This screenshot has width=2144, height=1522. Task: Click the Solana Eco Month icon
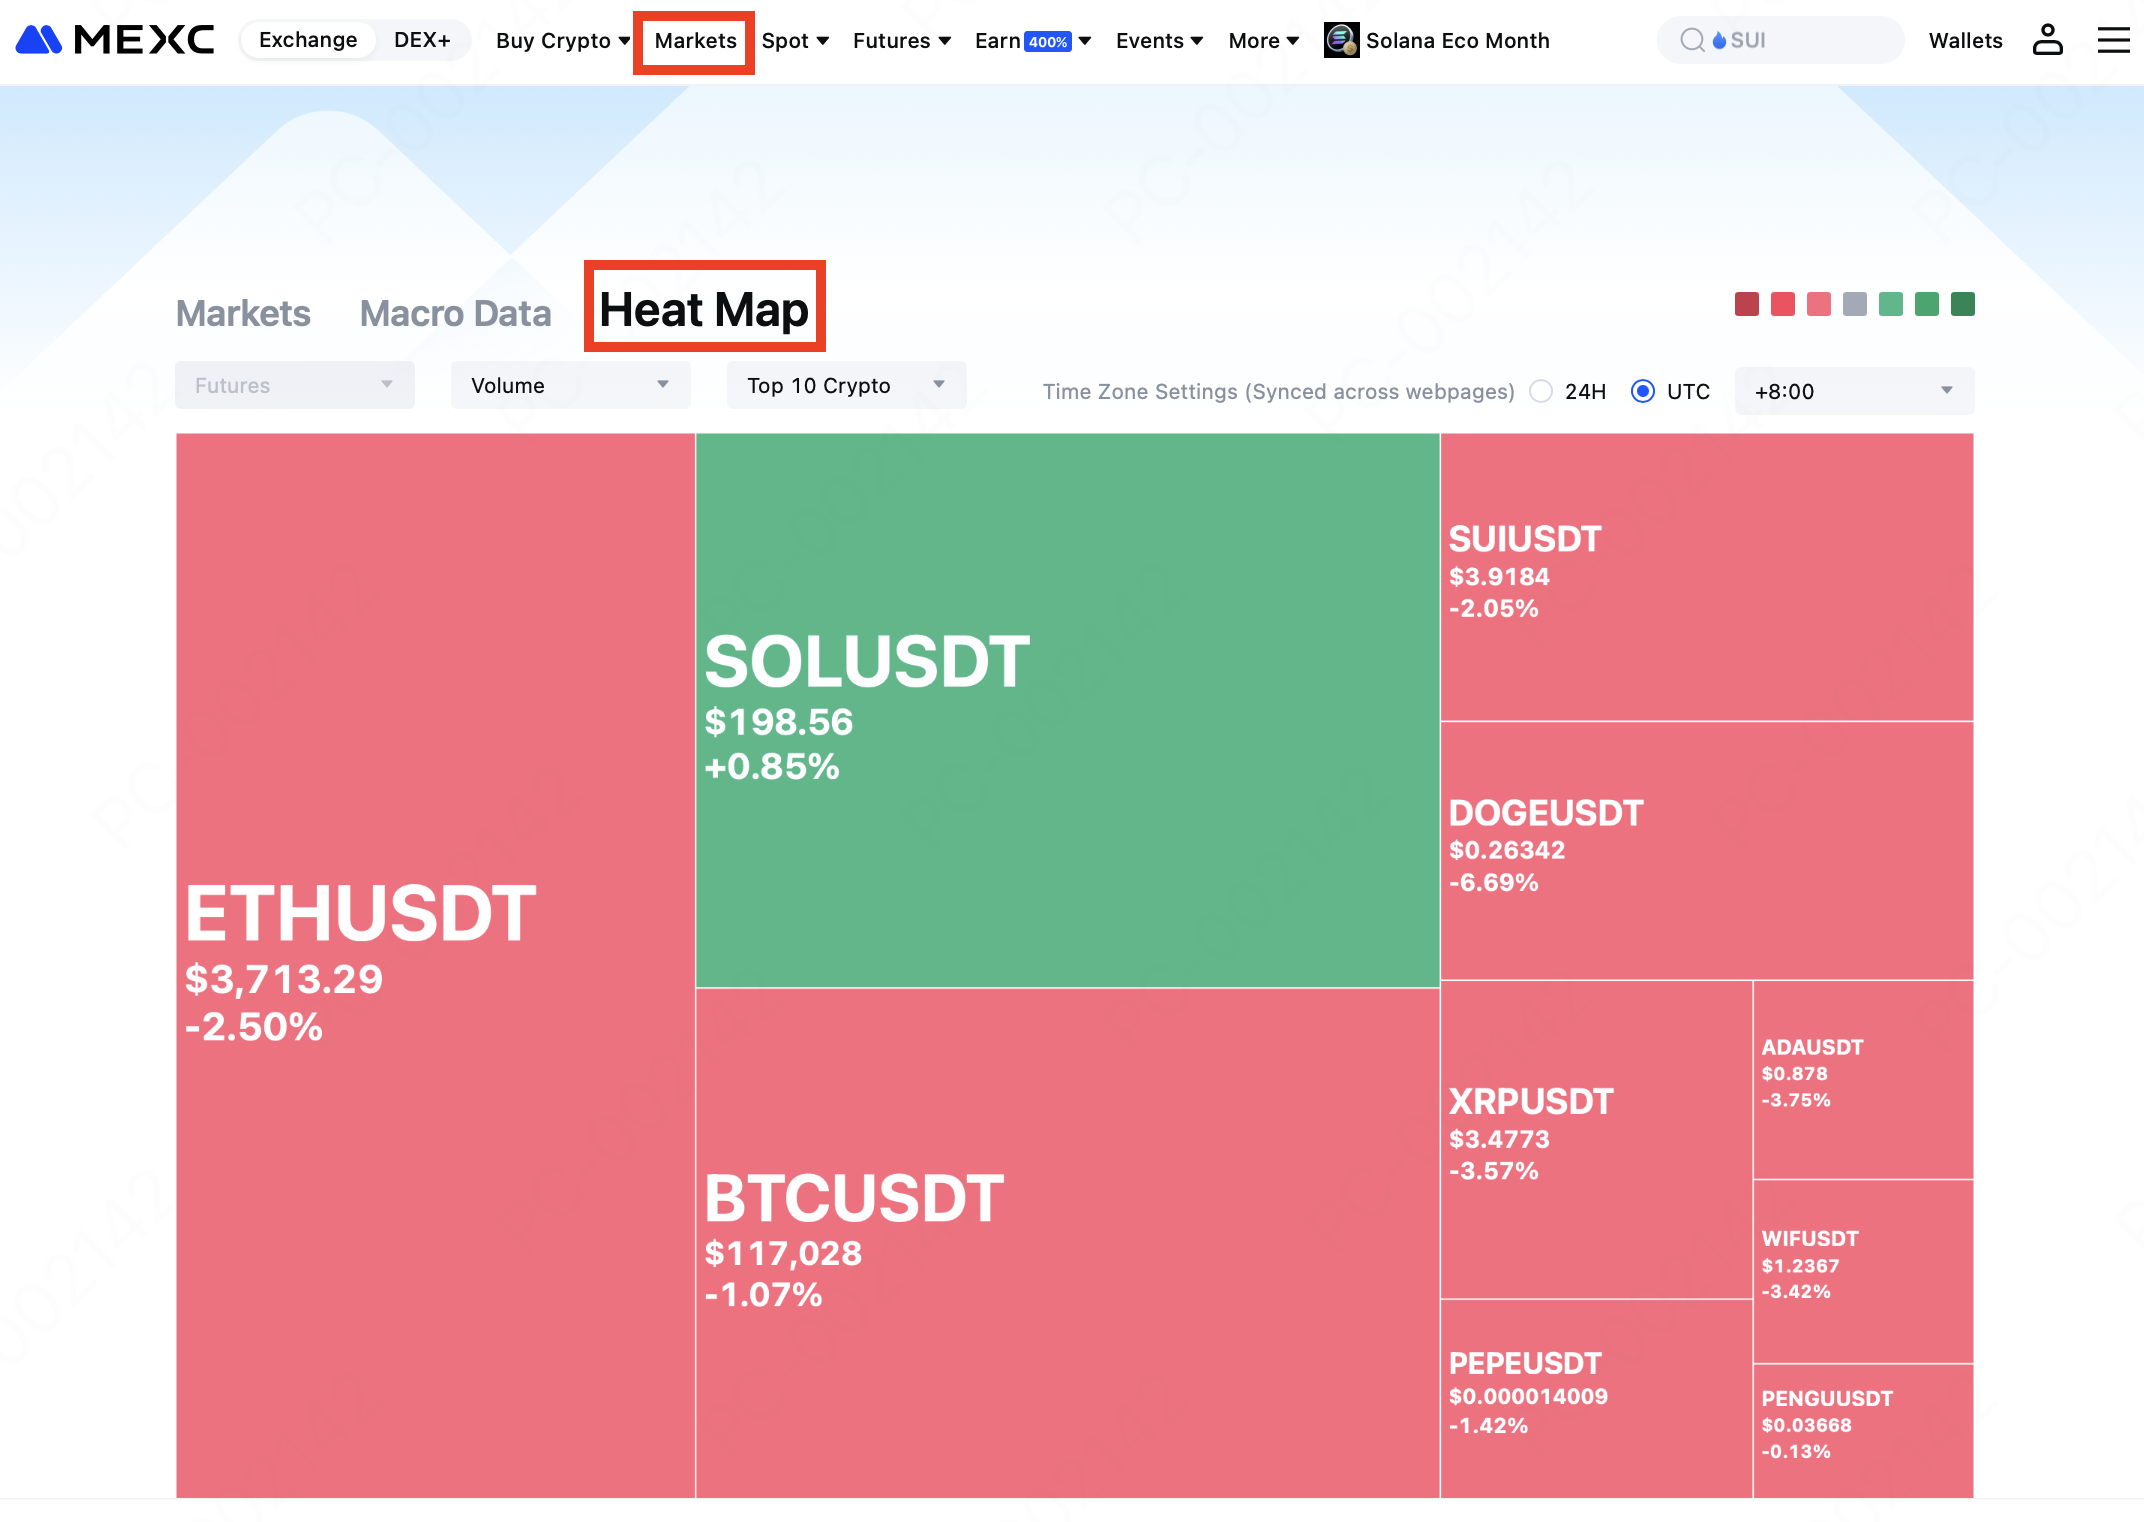(x=1341, y=40)
